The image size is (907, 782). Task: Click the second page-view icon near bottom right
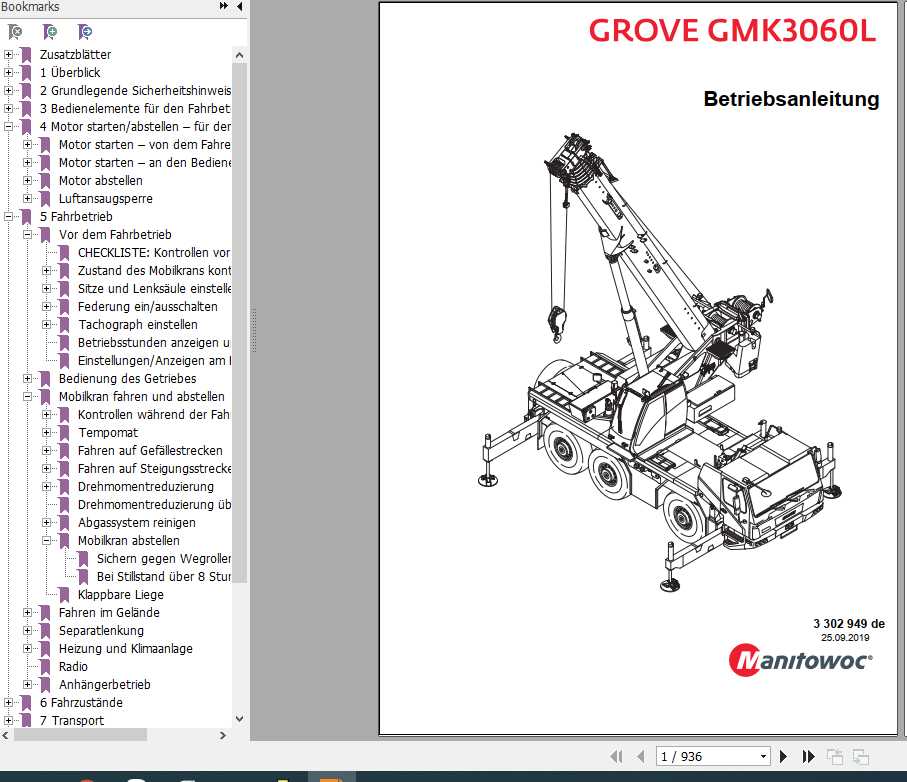pos(862,756)
